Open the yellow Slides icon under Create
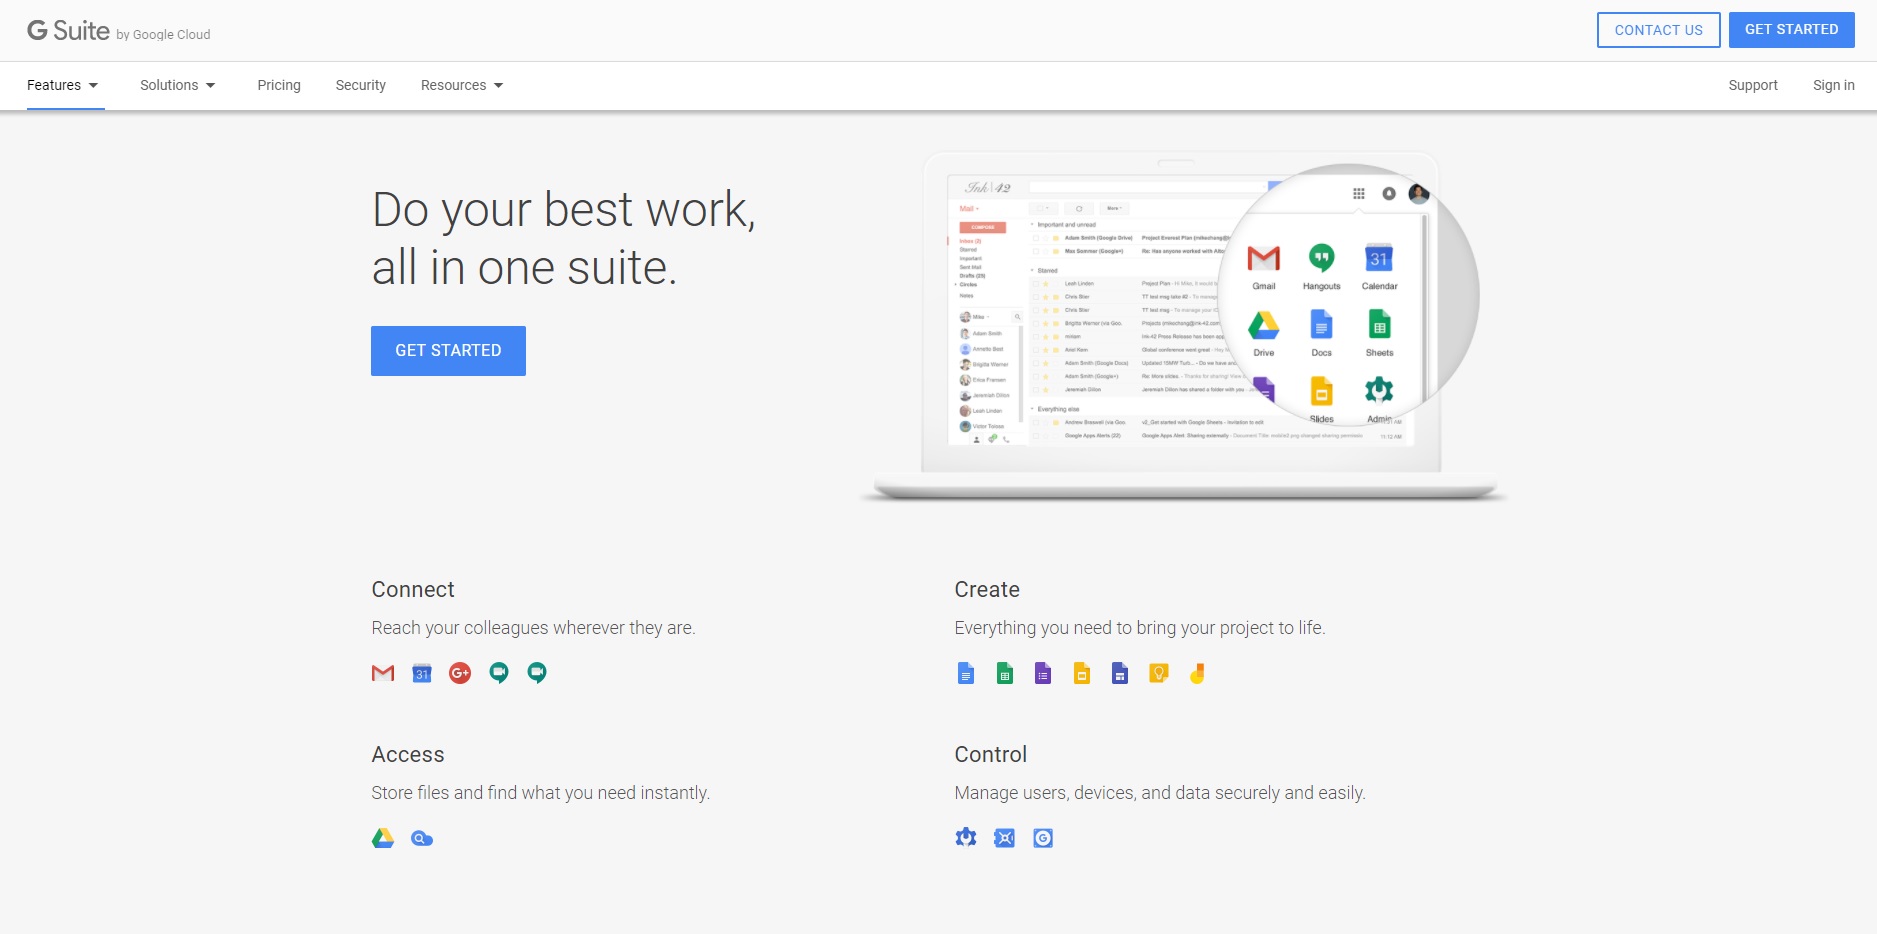This screenshot has width=1877, height=934. (1082, 673)
